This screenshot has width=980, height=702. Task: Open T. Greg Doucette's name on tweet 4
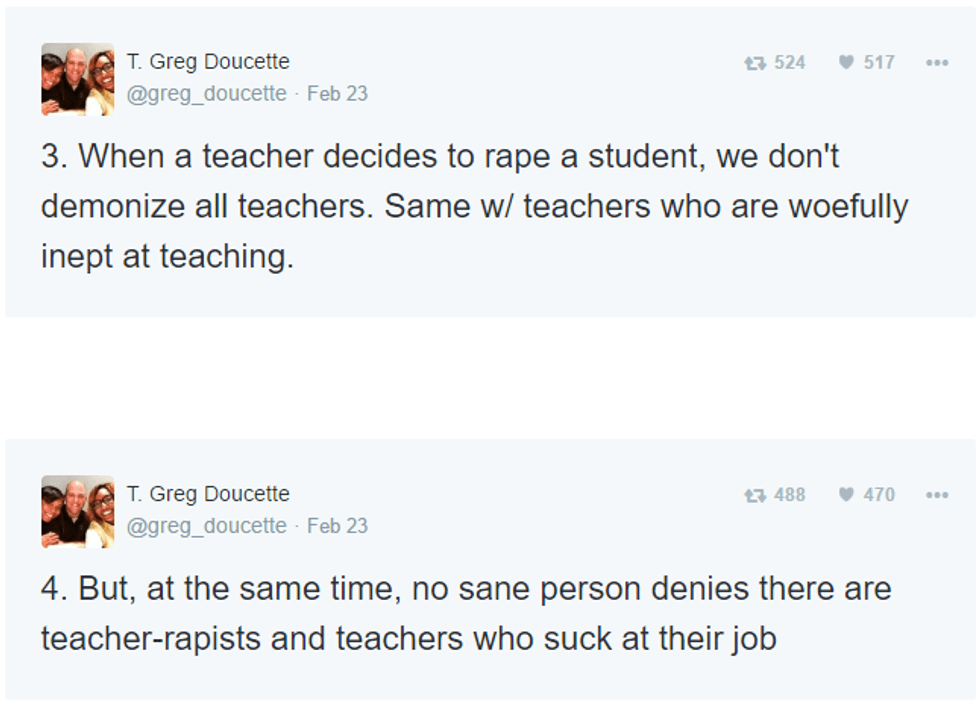click(x=208, y=494)
